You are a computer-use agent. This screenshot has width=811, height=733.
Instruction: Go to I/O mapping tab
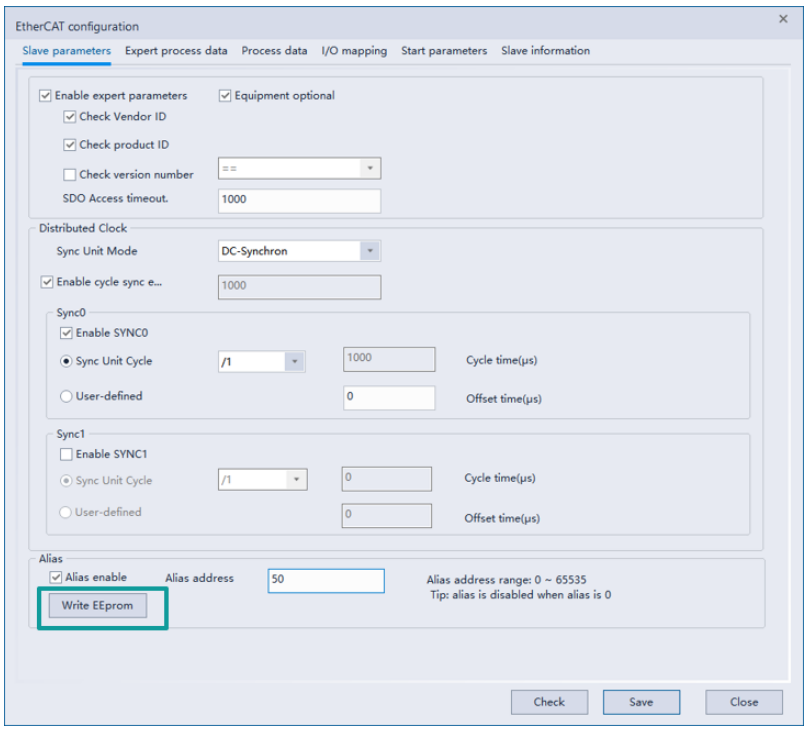click(x=354, y=51)
